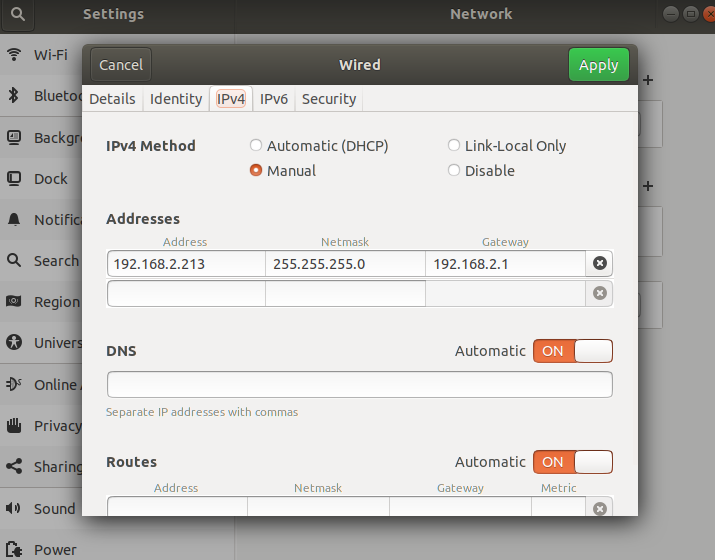715x560 pixels.
Task: Click lower plus icon in Network window
Action: (648, 186)
